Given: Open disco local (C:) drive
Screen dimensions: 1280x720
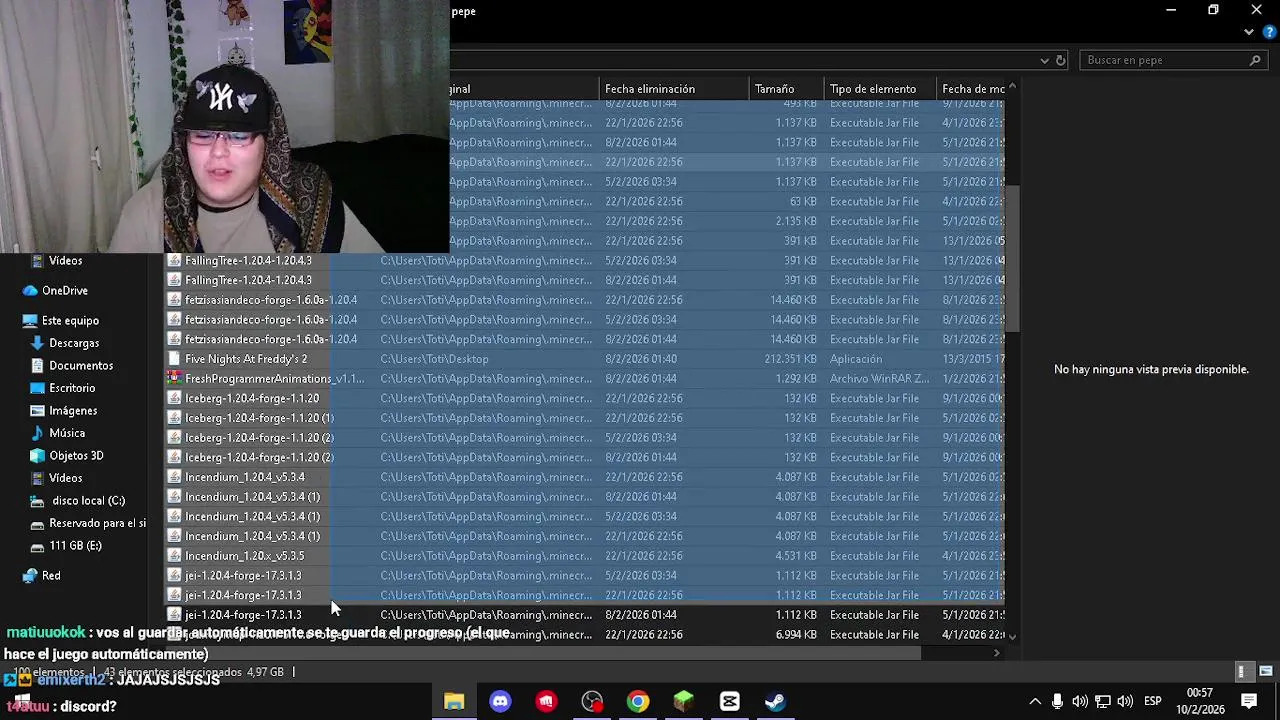Looking at the screenshot, I should [88, 501].
